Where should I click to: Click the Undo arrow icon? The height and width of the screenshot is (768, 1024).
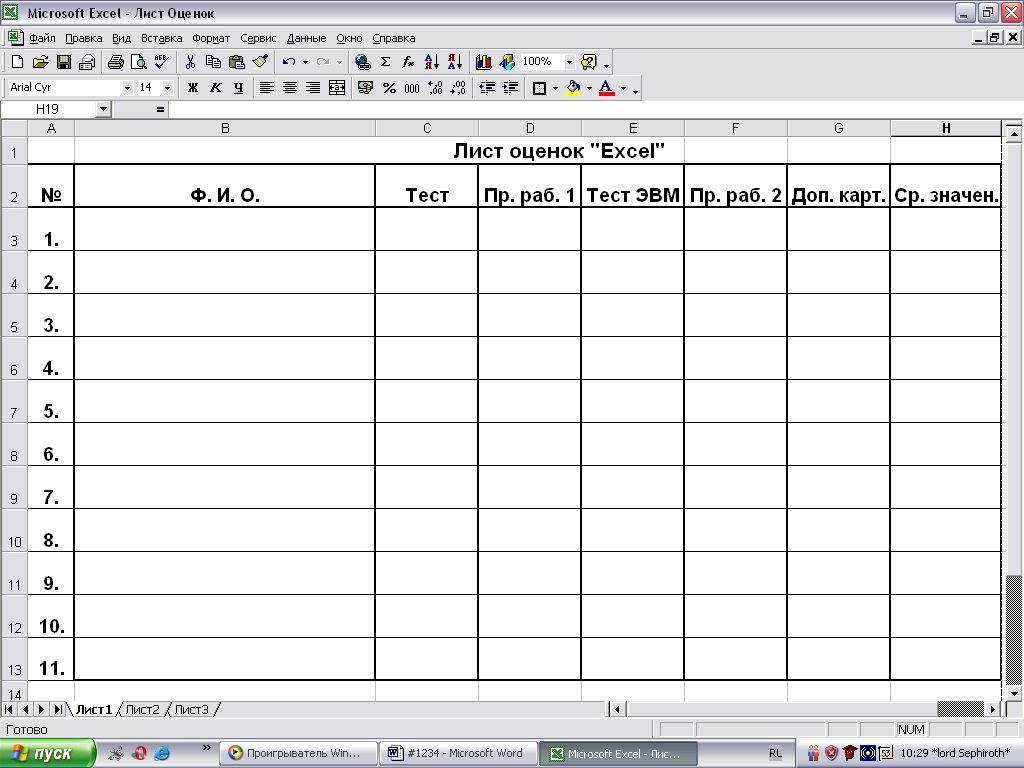tap(289, 62)
